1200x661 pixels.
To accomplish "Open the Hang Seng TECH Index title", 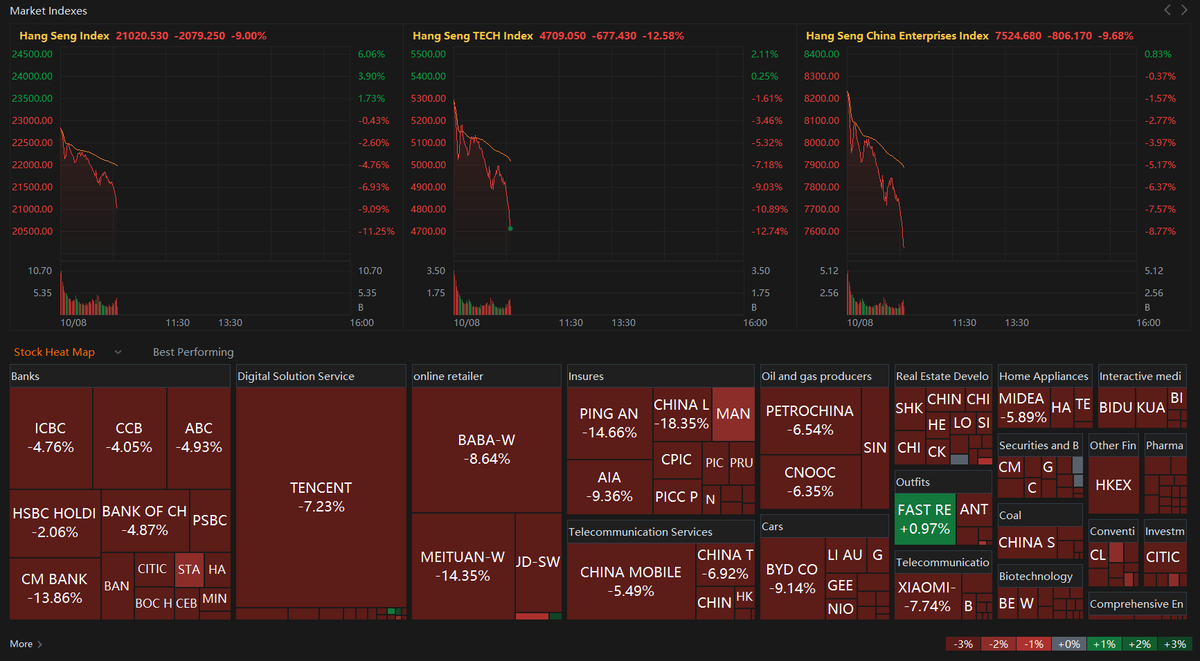I will 473,35.
